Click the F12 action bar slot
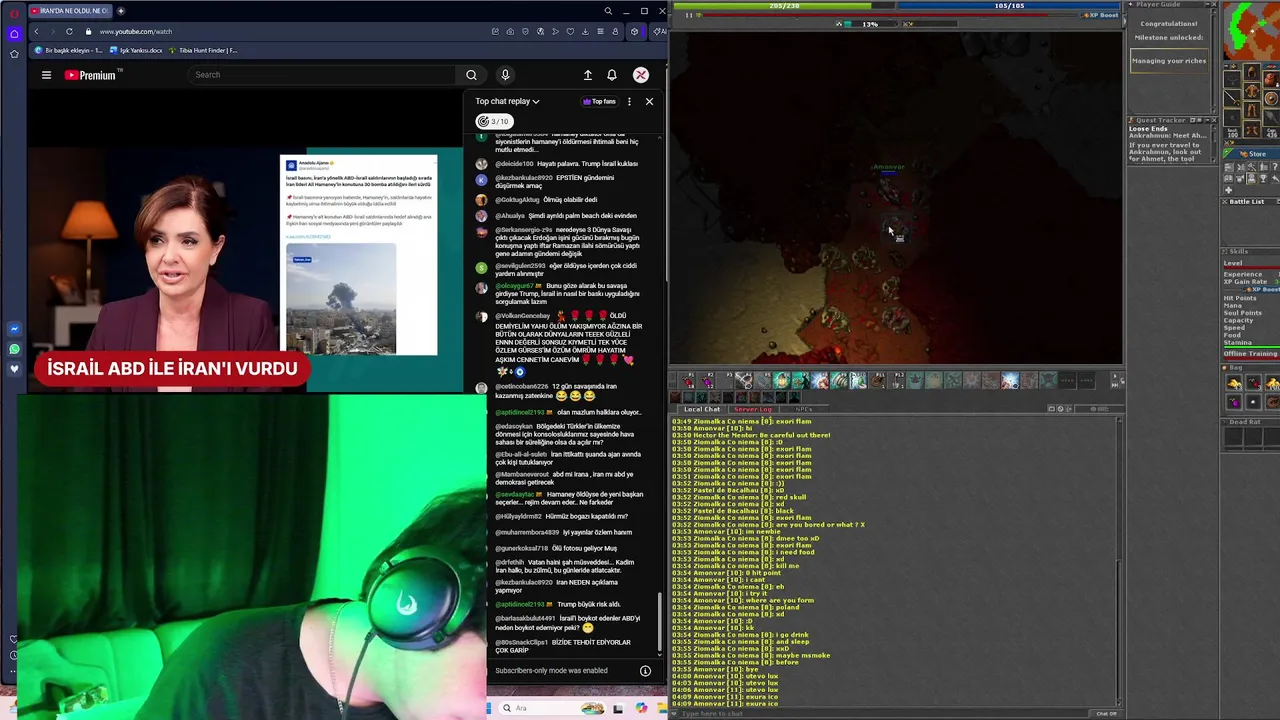 [x=897, y=380]
